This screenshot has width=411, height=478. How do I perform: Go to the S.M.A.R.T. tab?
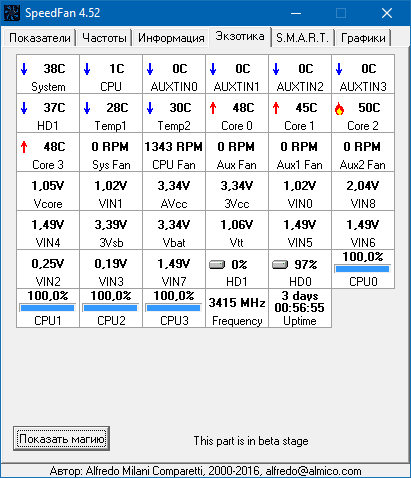[x=302, y=38]
